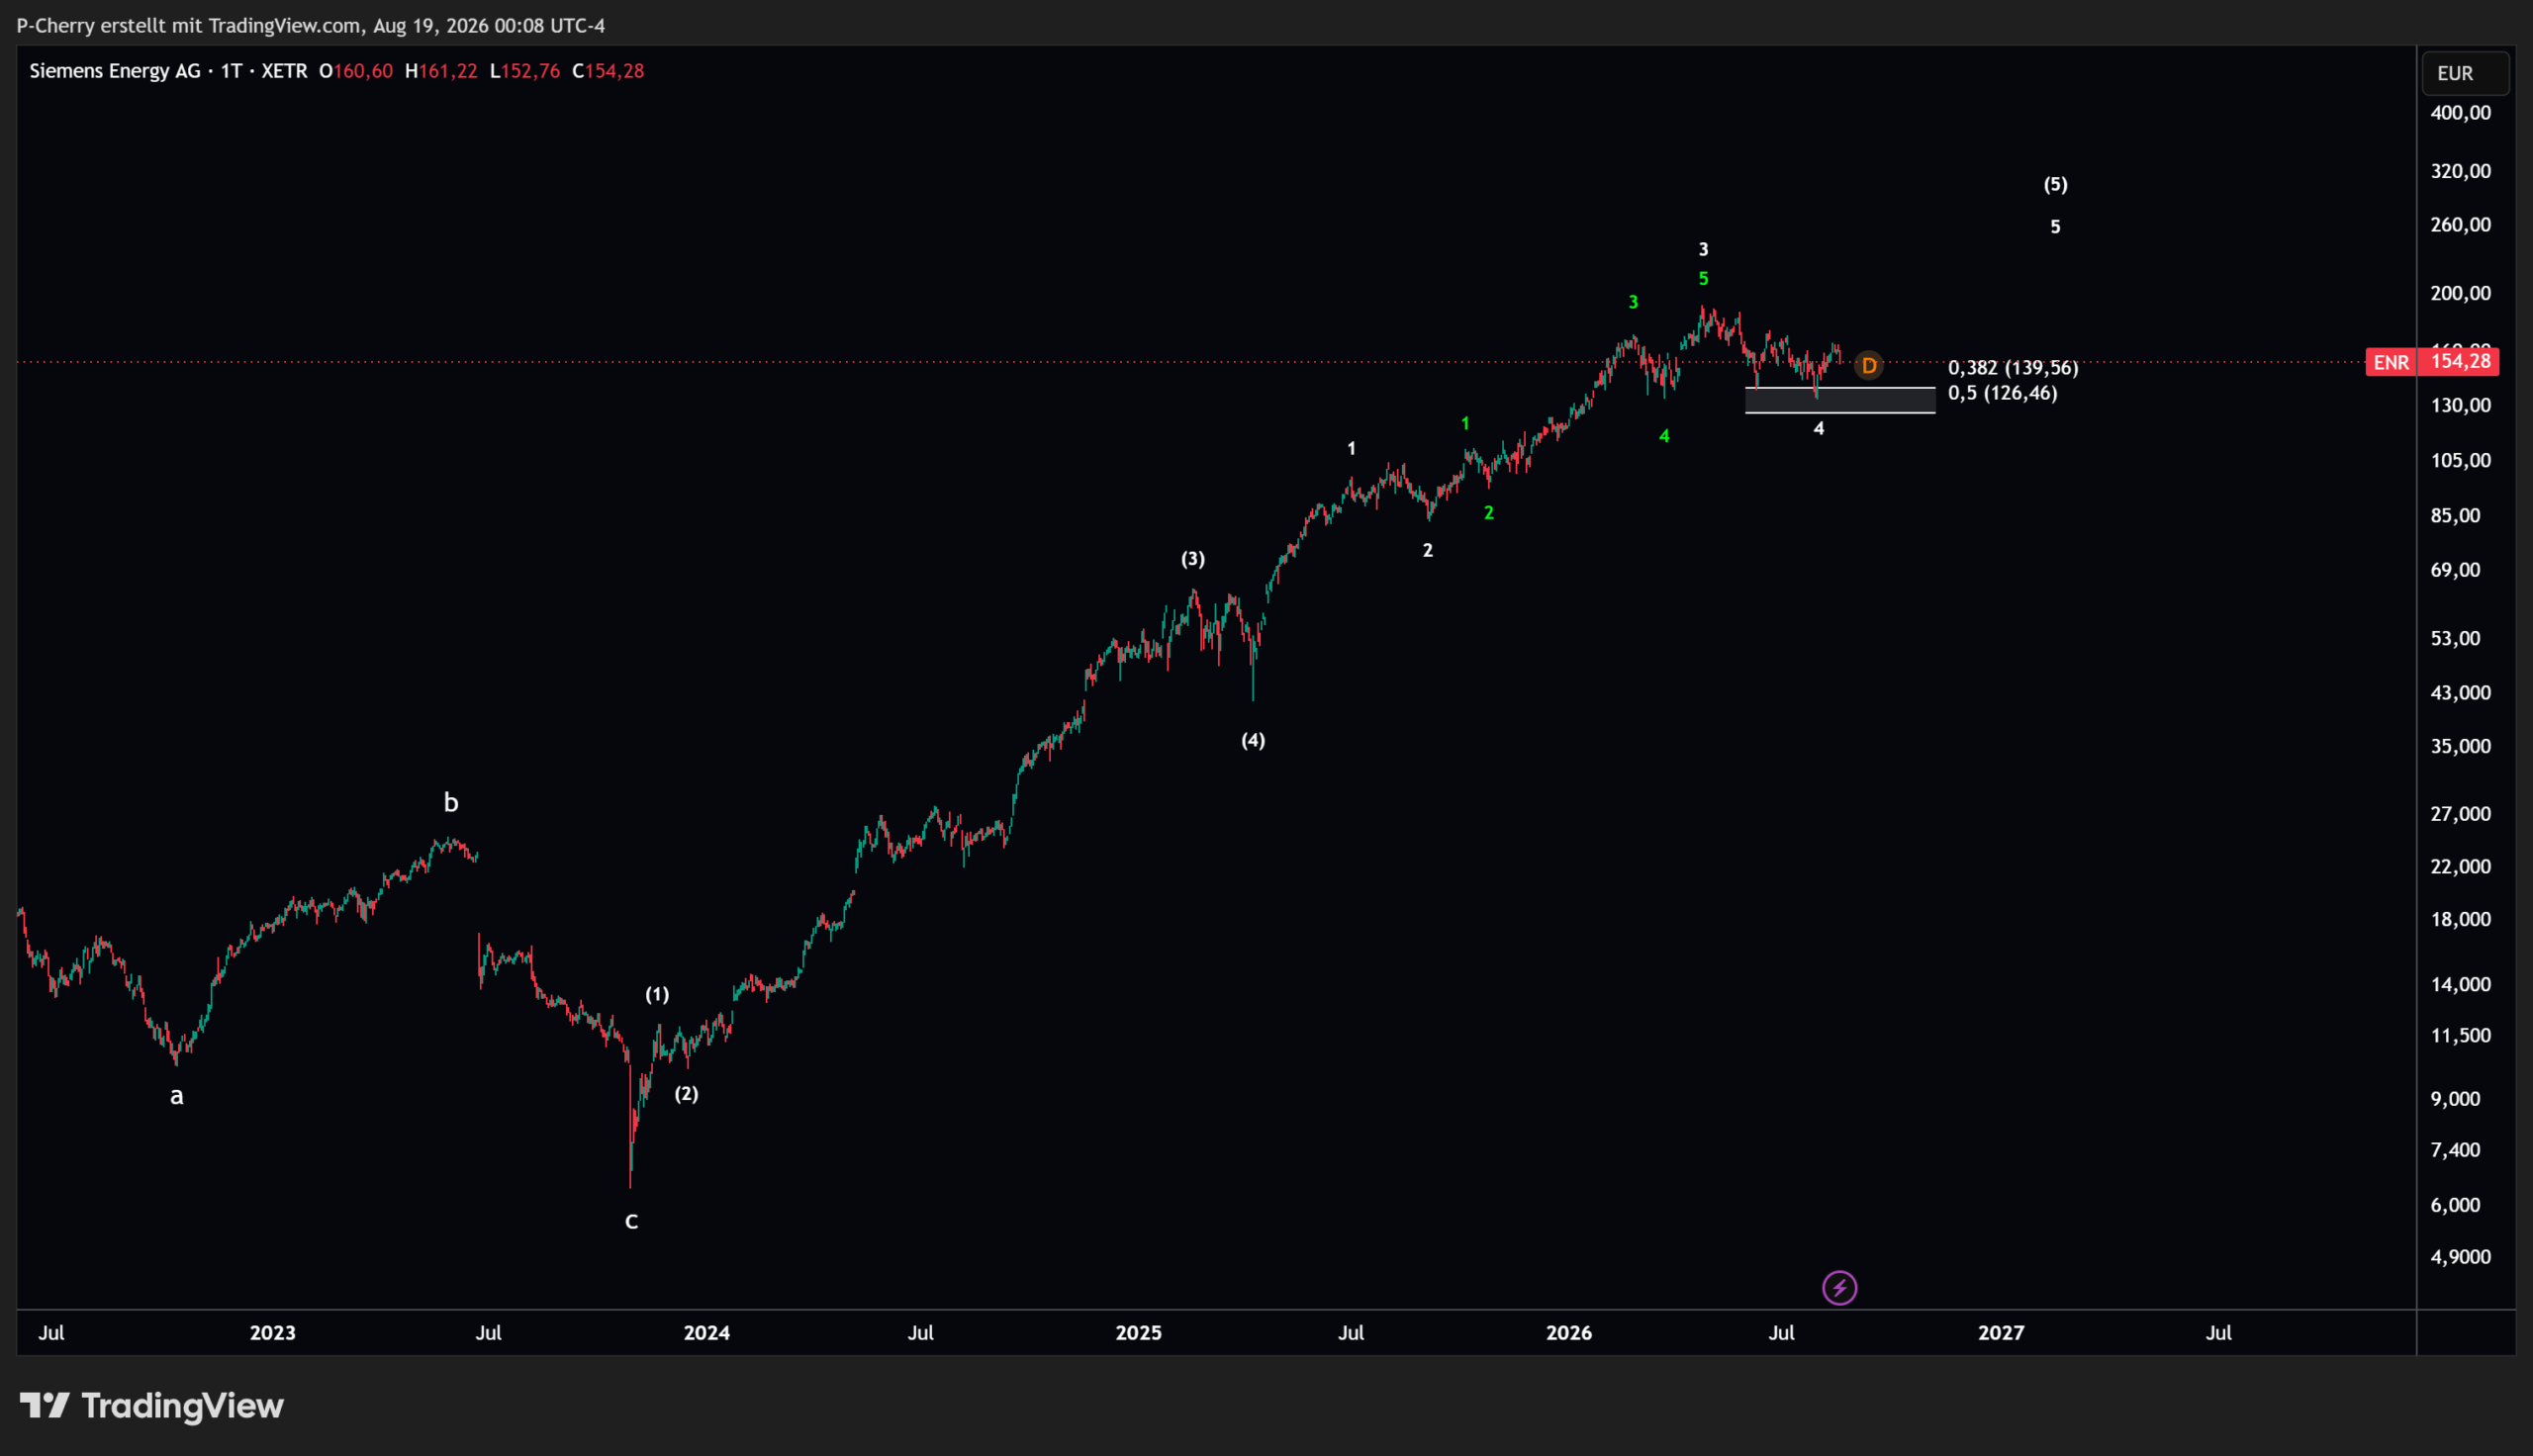This screenshot has width=2533, height=1456.
Task: Click the open value O160,60
Action: (x=356, y=71)
